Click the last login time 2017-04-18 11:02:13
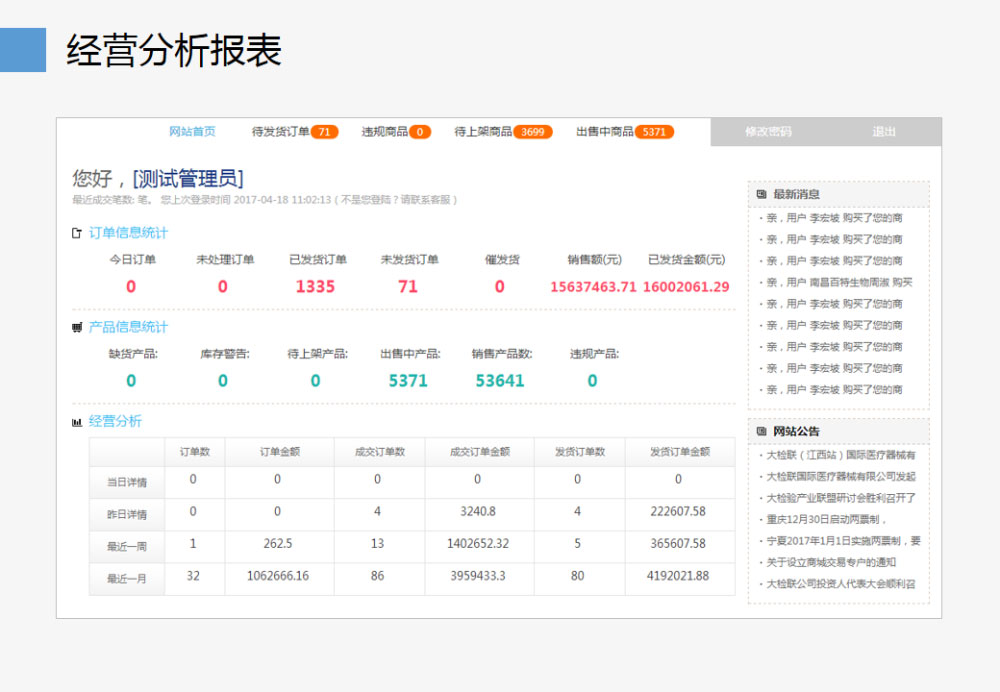Screen dimensions: 1000x692 (283, 200)
